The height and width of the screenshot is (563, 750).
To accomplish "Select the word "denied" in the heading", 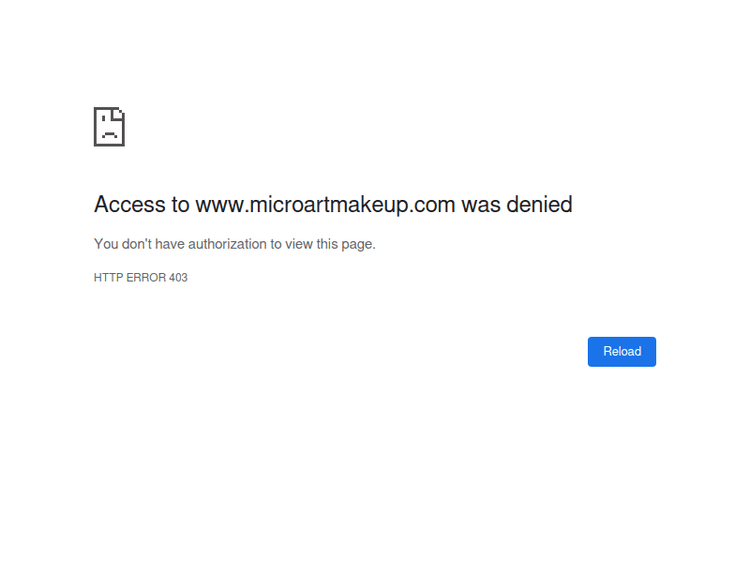I will tap(539, 205).
